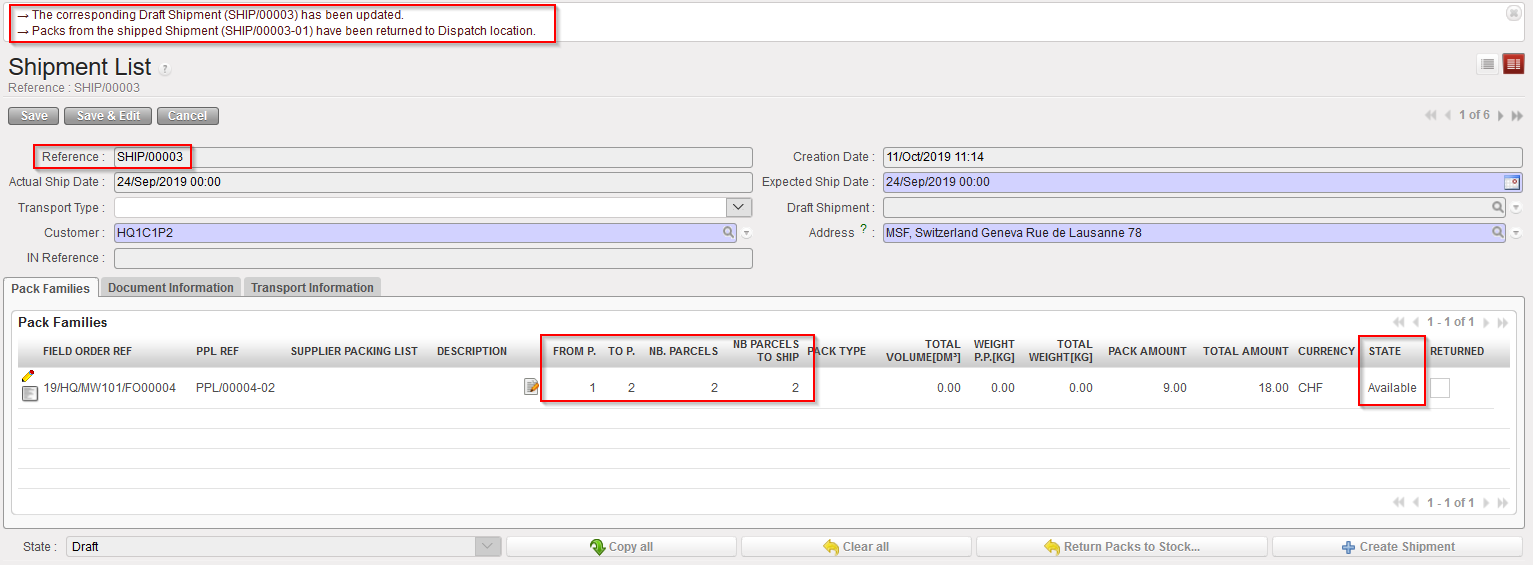Expand Draft Shipment field options arrow
The height and width of the screenshot is (565, 1533).
(1516, 208)
